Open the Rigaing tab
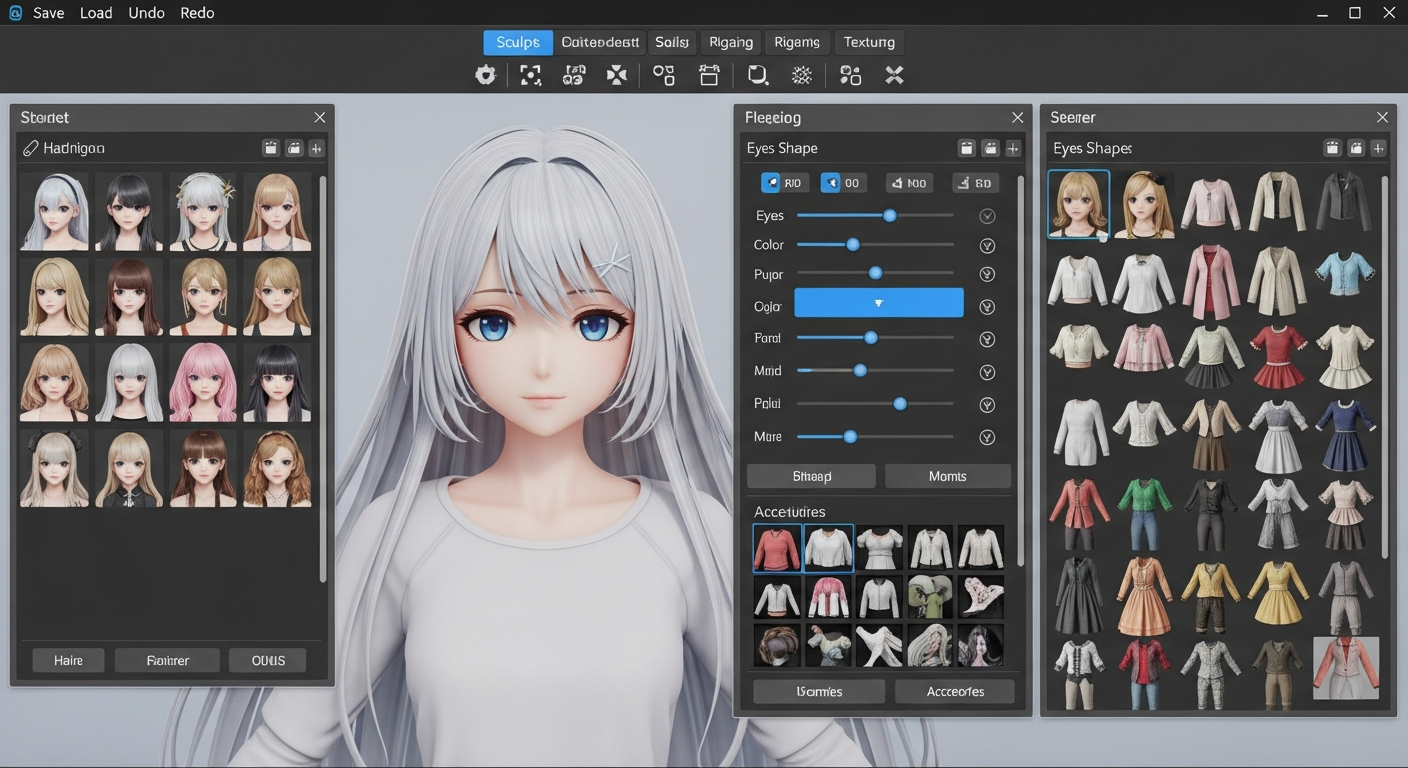Image resolution: width=1408 pixels, height=768 pixels. pyautogui.click(x=730, y=42)
